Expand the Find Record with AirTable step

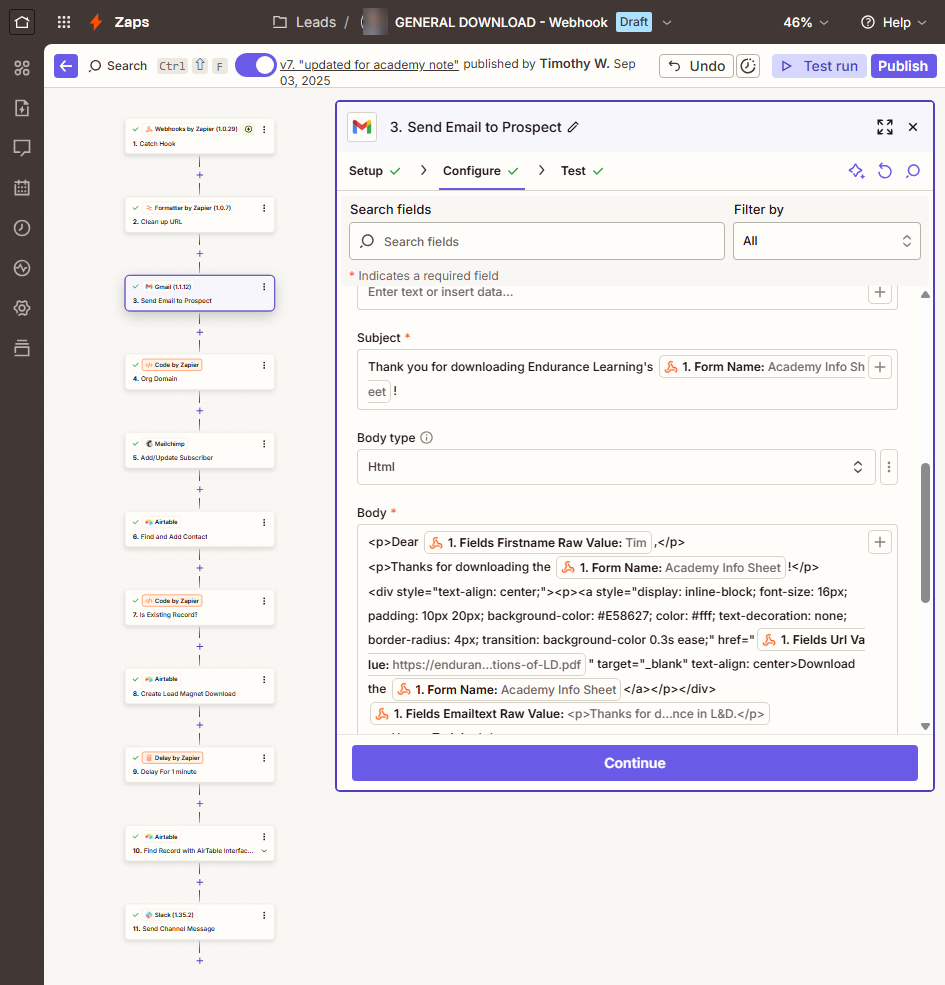point(264,851)
